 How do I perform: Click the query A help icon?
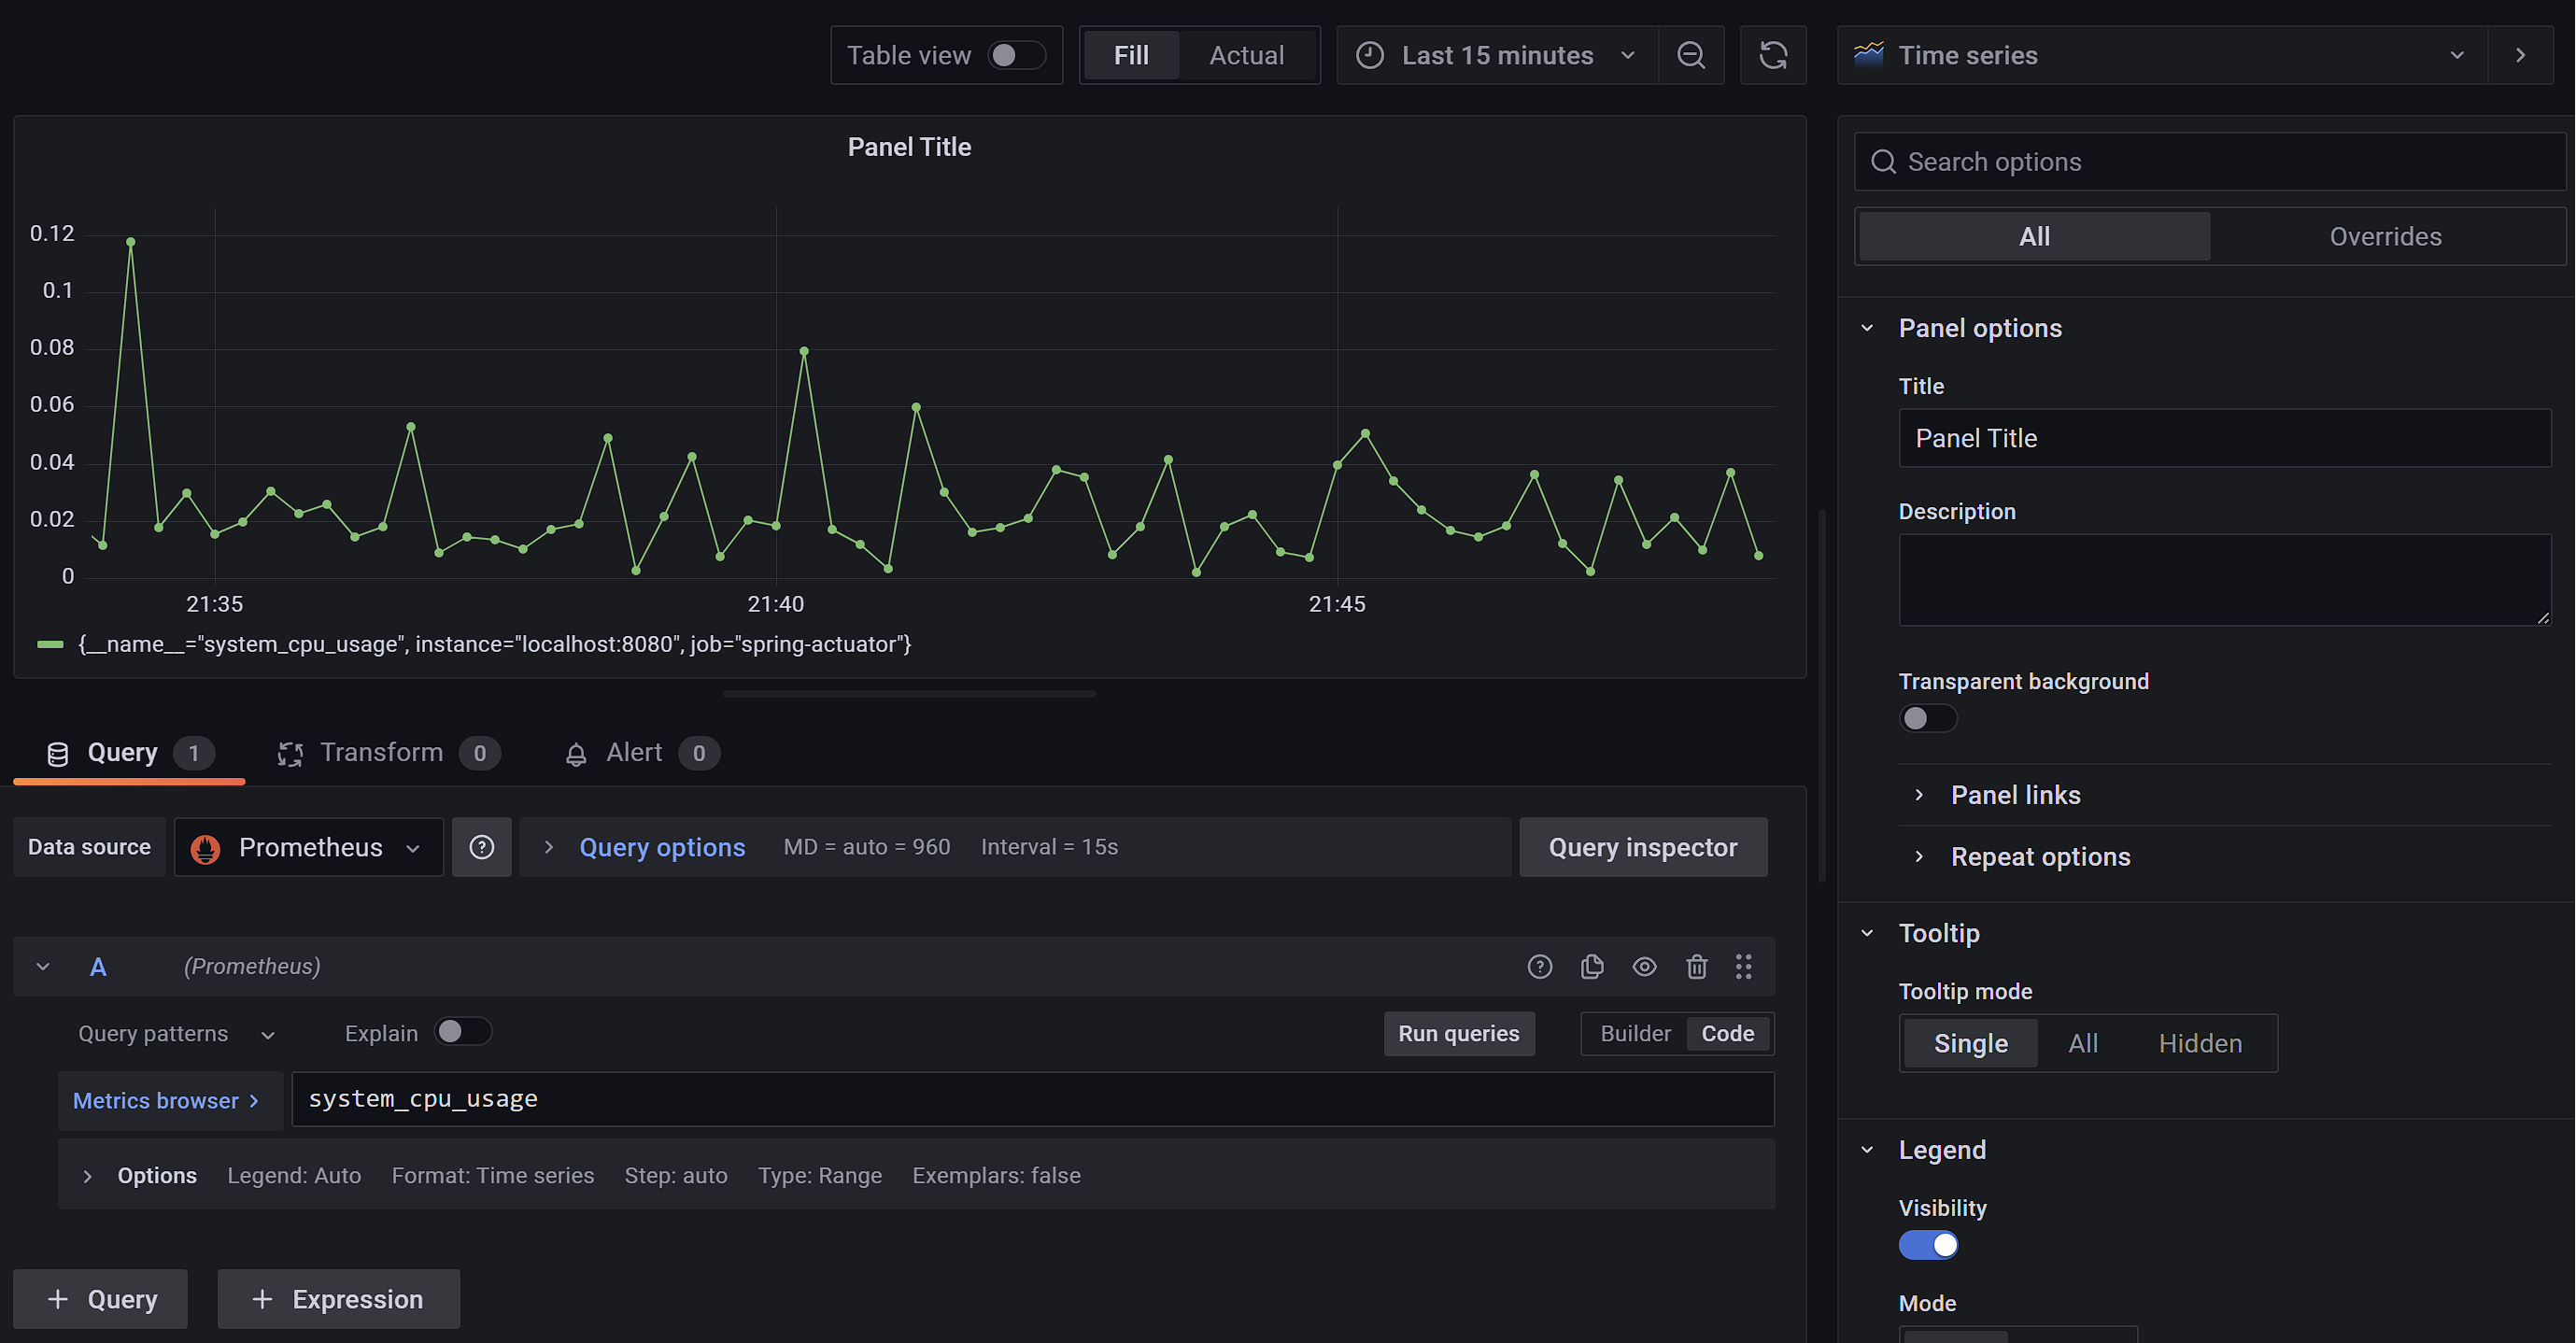coord(1539,966)
